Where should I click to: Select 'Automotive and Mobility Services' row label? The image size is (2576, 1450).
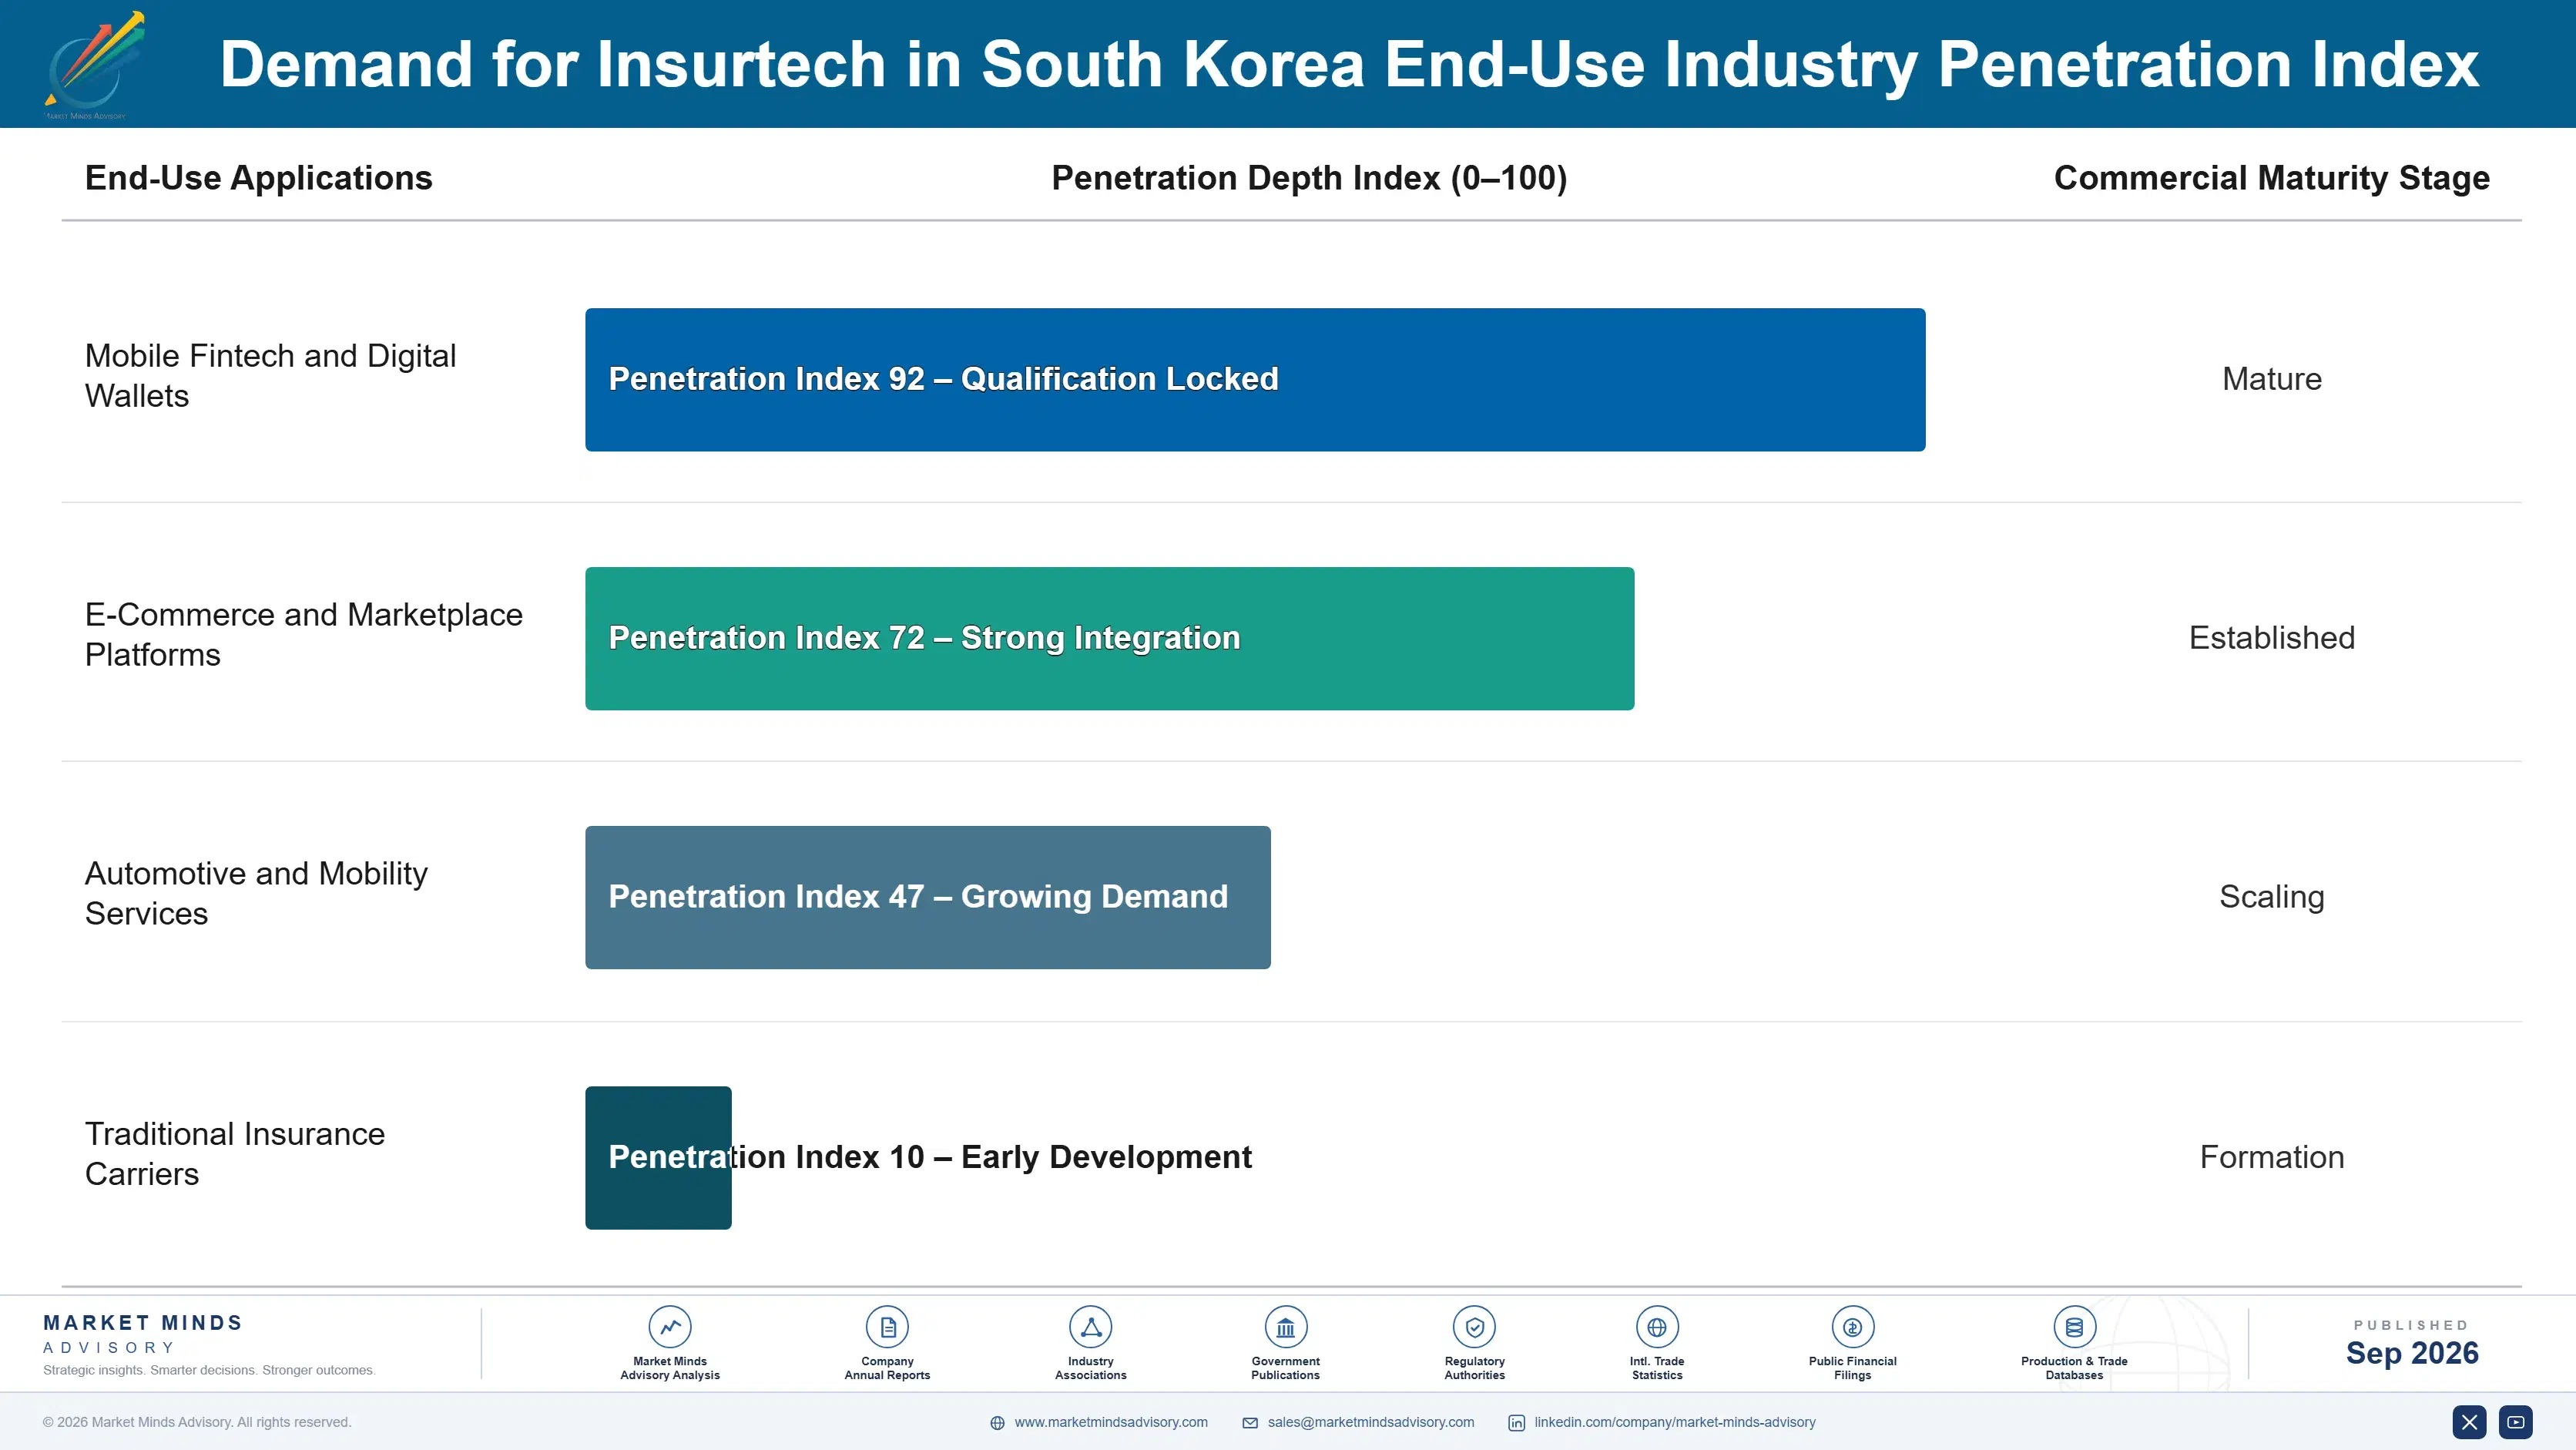tap(256, 893)
